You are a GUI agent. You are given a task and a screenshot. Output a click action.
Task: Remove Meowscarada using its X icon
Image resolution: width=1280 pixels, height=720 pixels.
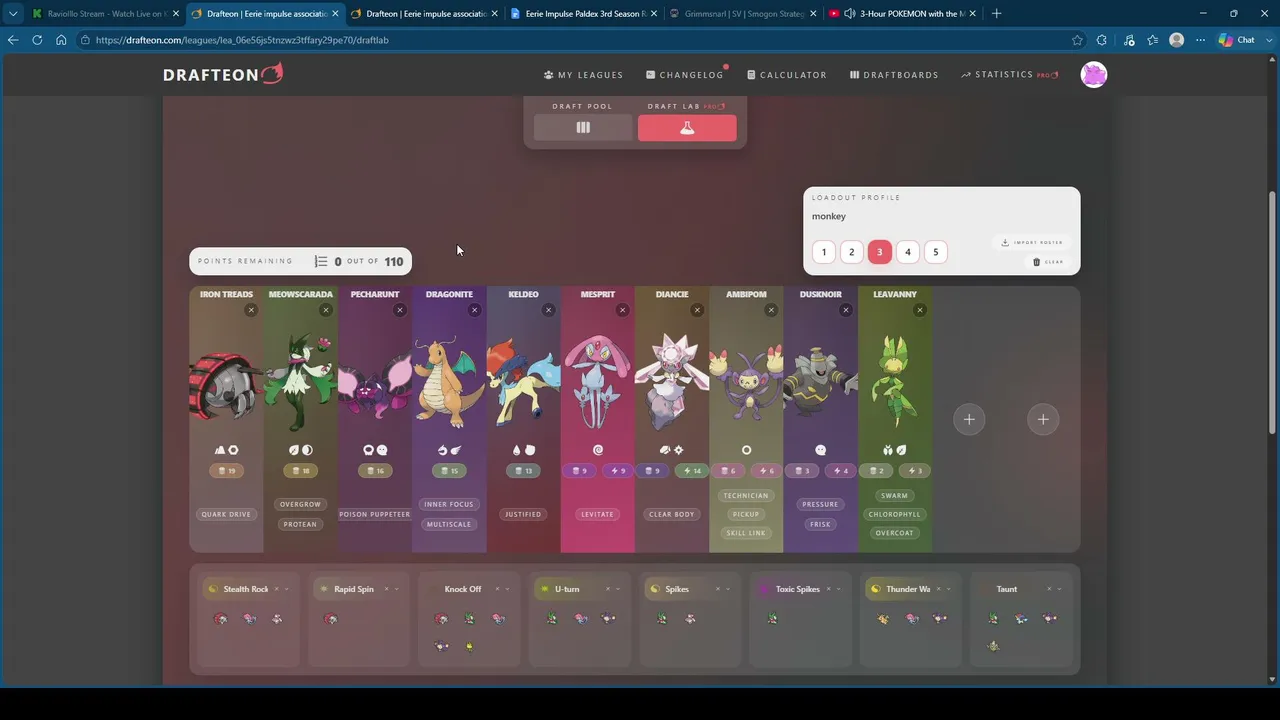click(325, 310)
